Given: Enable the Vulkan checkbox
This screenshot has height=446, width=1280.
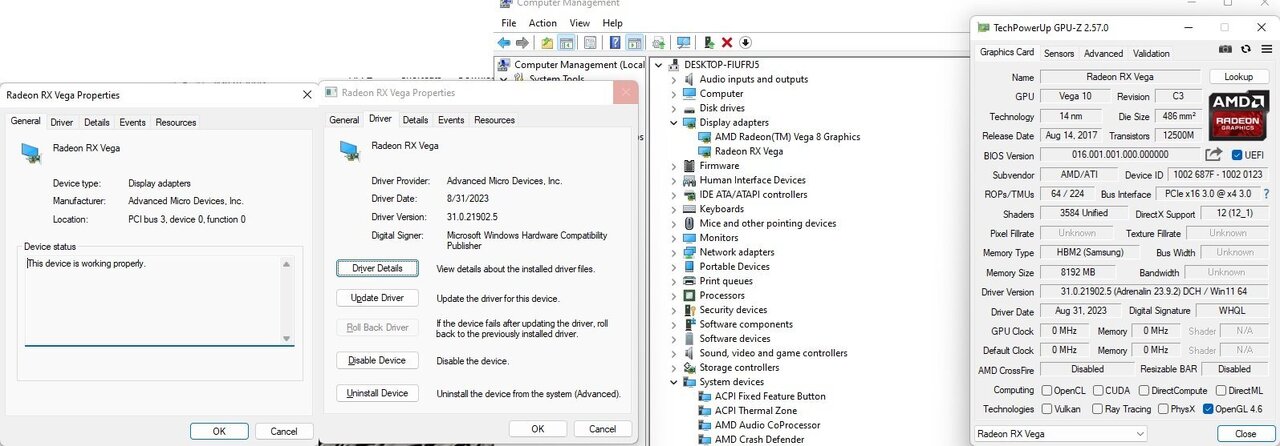Looking at the screenshot, I should (1047, 409).
